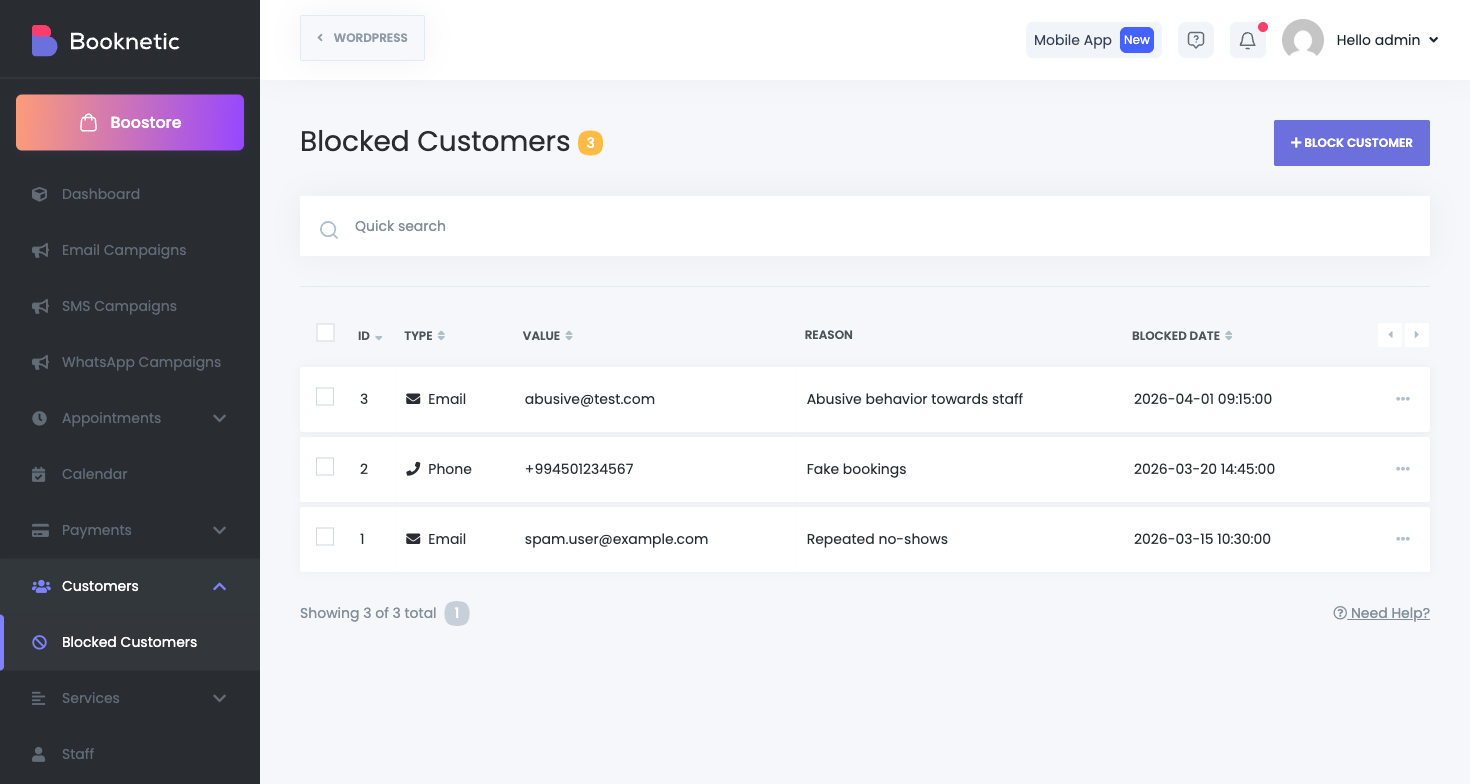Open three-dot menu for spam.user@example.com row
Viewport: 1470px width, 784px height.
pos(1402,539)
